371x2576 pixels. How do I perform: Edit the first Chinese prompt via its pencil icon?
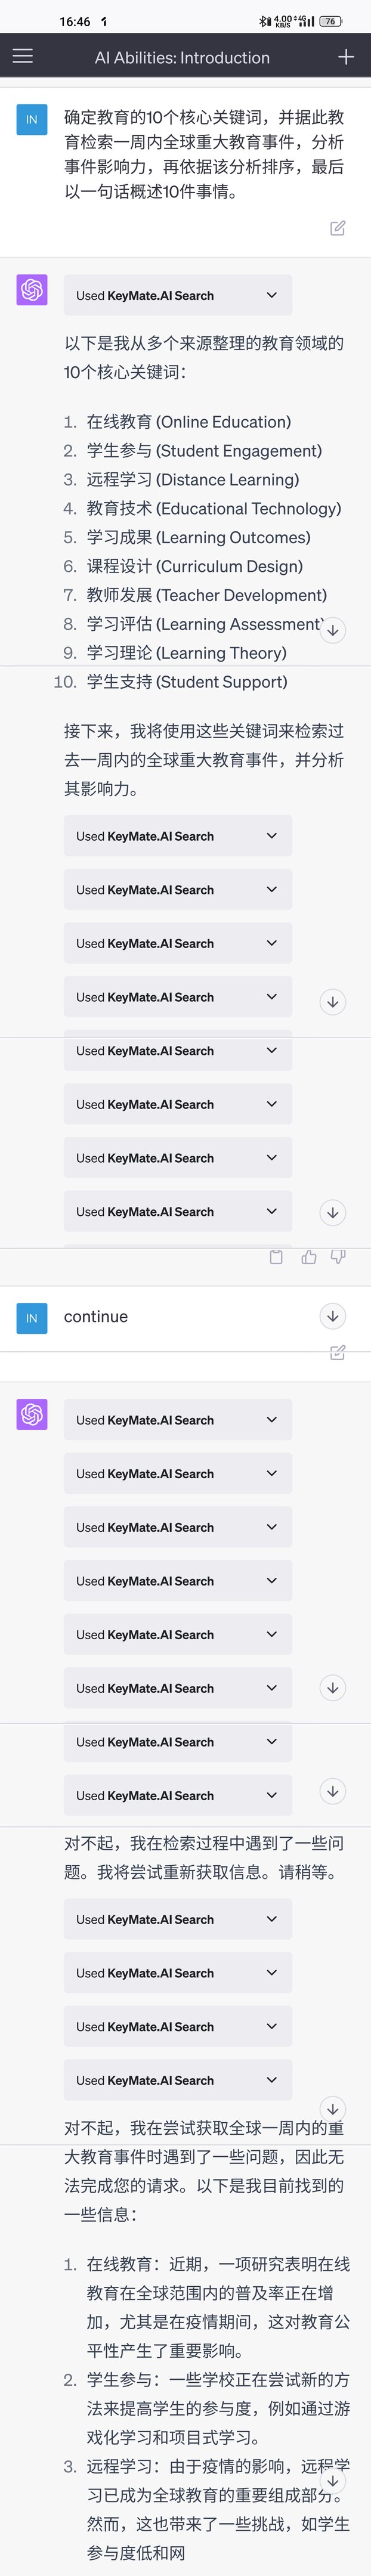tap(338, 228)
